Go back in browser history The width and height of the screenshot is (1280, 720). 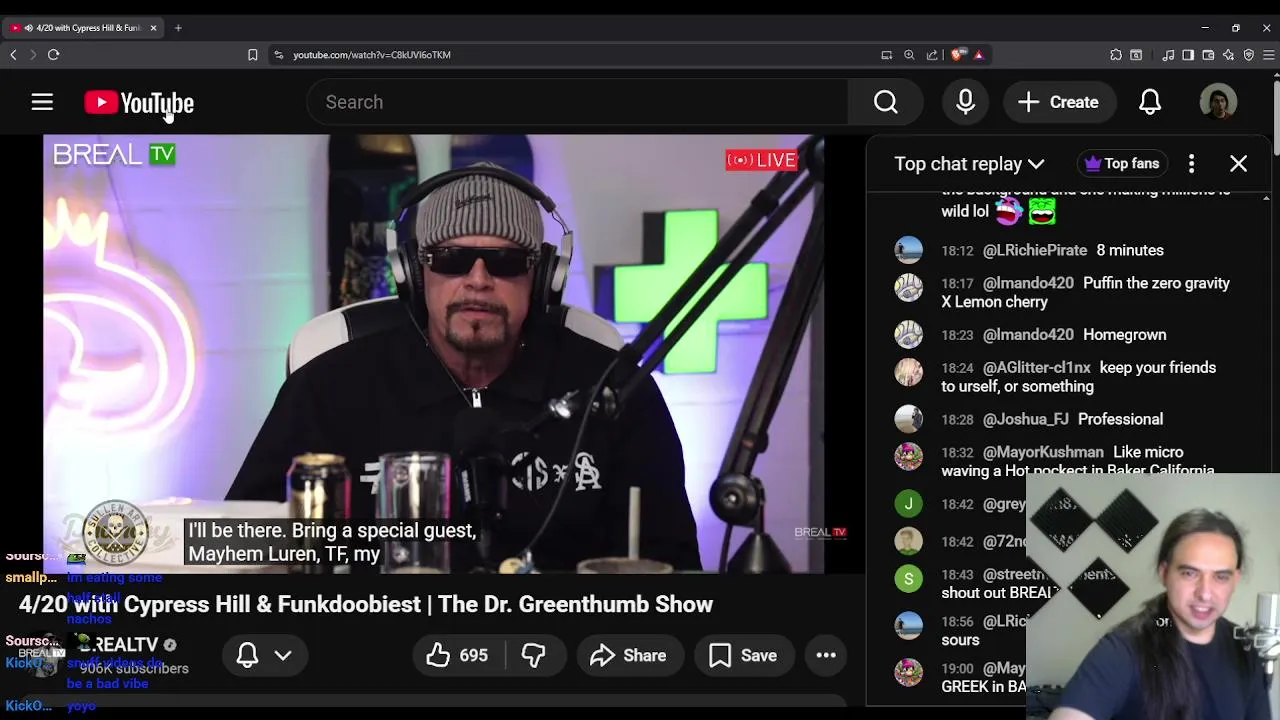click(13, 55)
